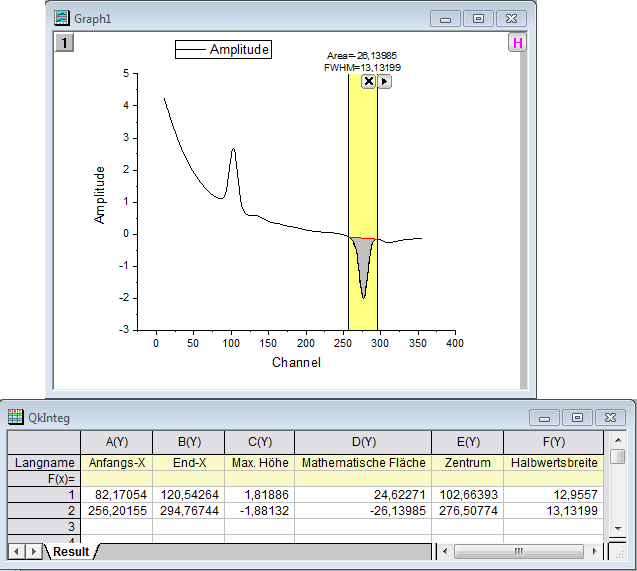The width and height of the screenshot is (637, 571).
Task: Select column header F(Y)
Action: tap(553, 442)
